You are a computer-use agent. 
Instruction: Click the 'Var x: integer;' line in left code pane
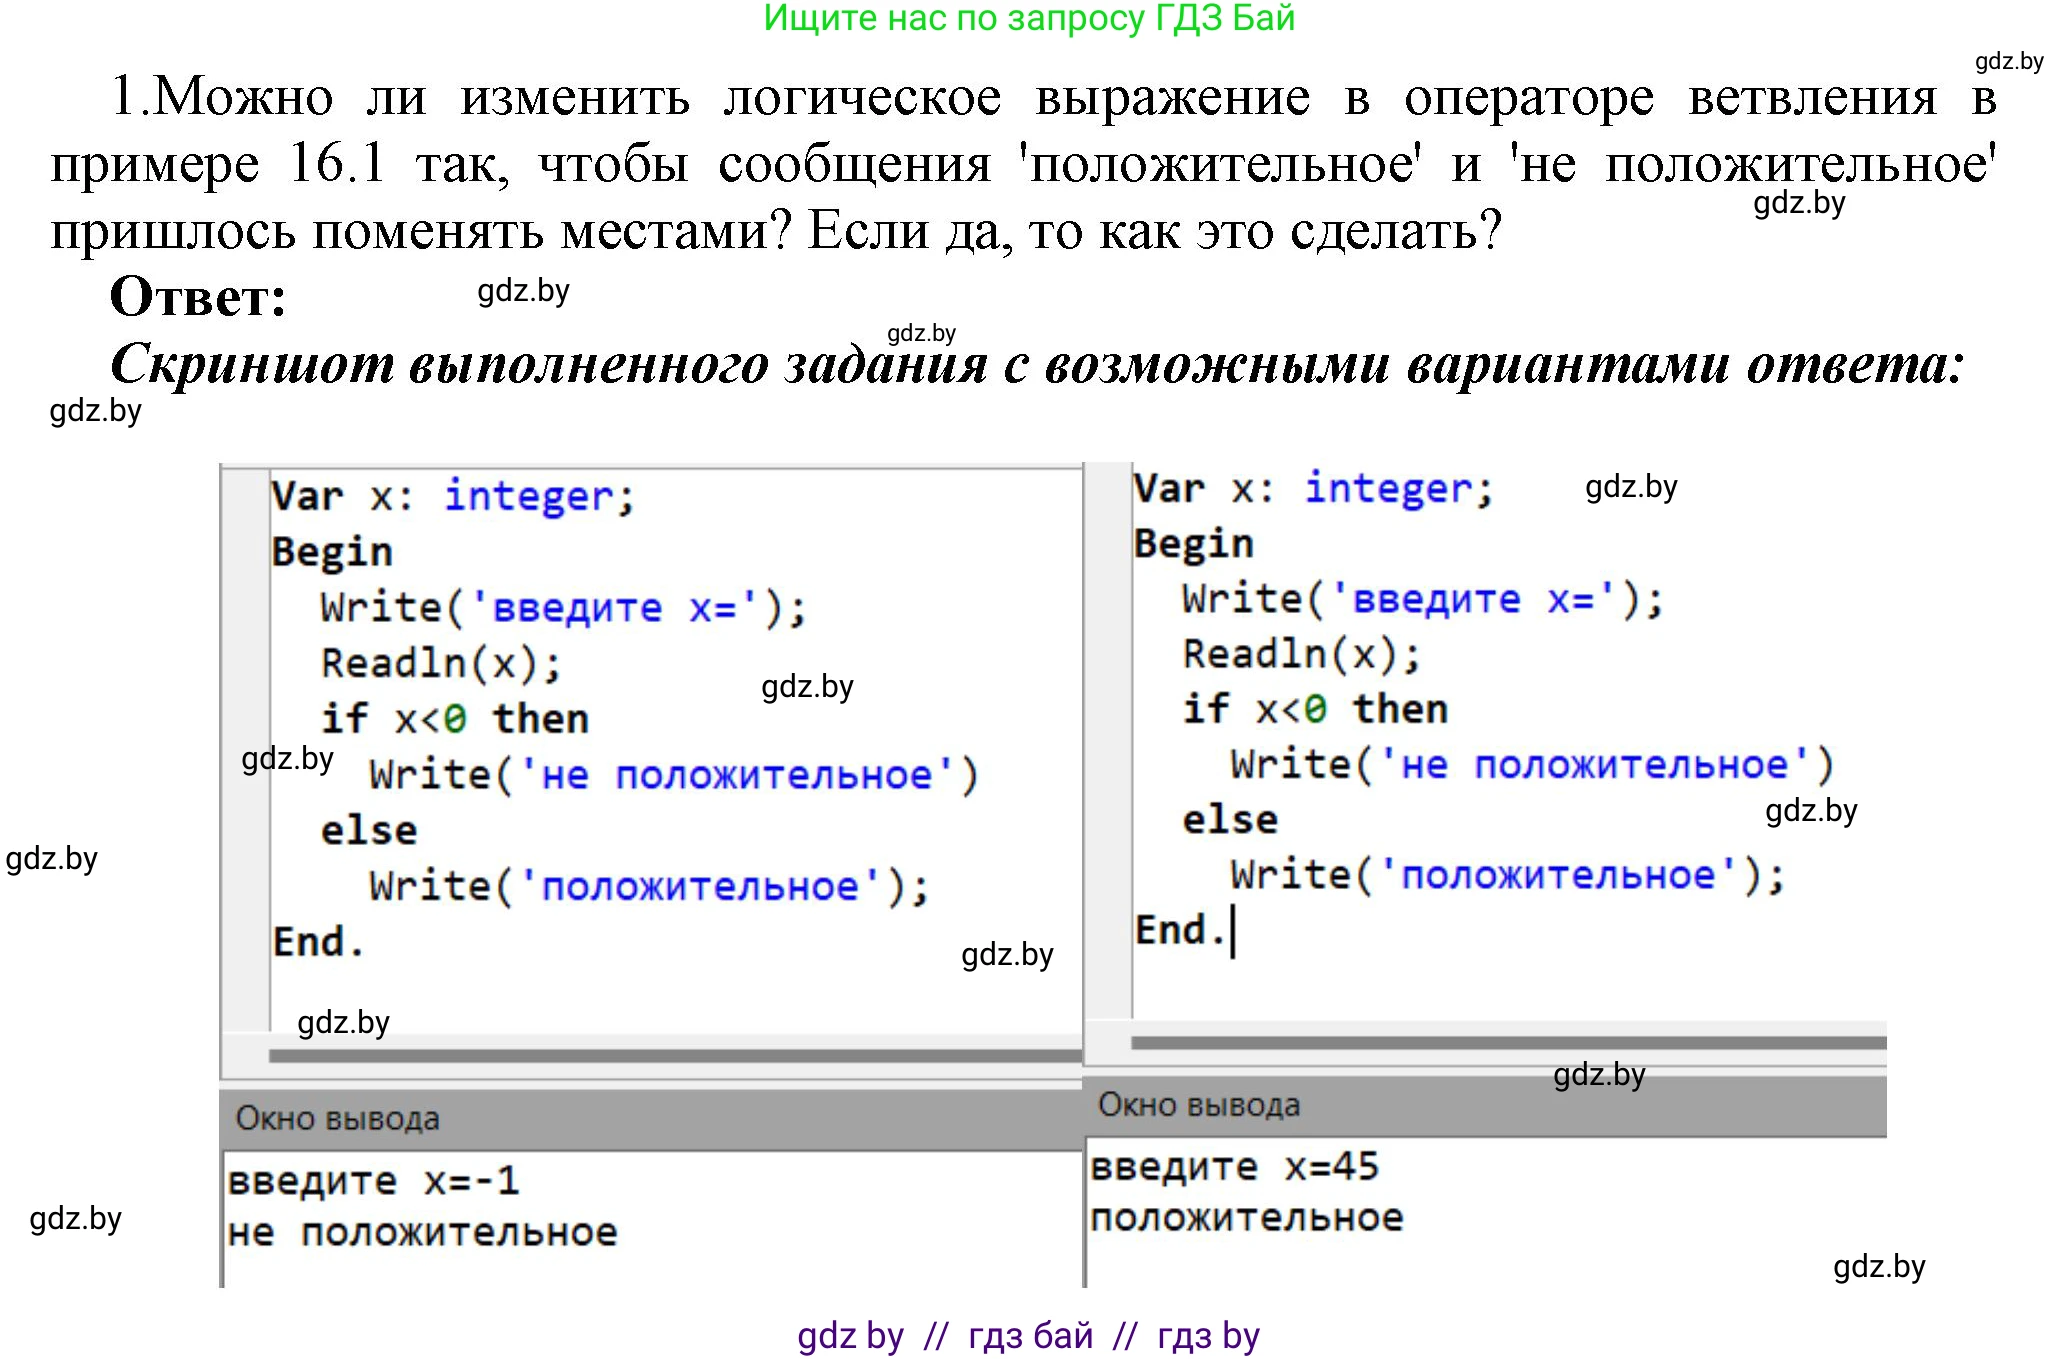[x=450, y=495]
